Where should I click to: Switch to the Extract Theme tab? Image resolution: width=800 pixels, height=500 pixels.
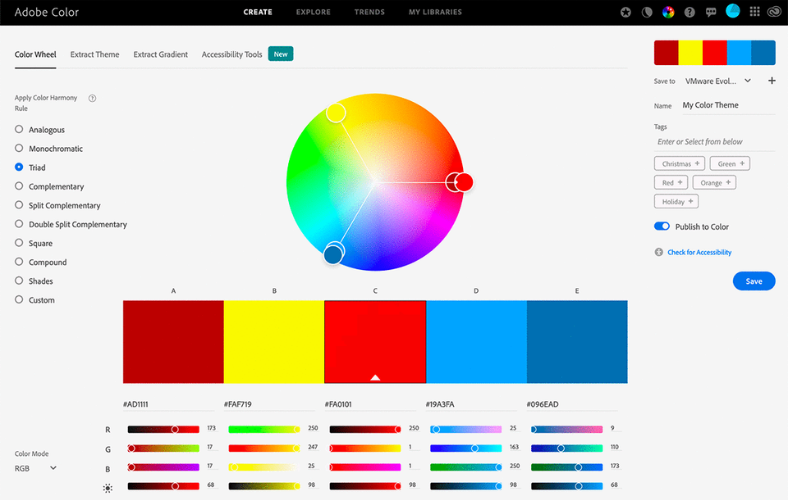[94, 55]
